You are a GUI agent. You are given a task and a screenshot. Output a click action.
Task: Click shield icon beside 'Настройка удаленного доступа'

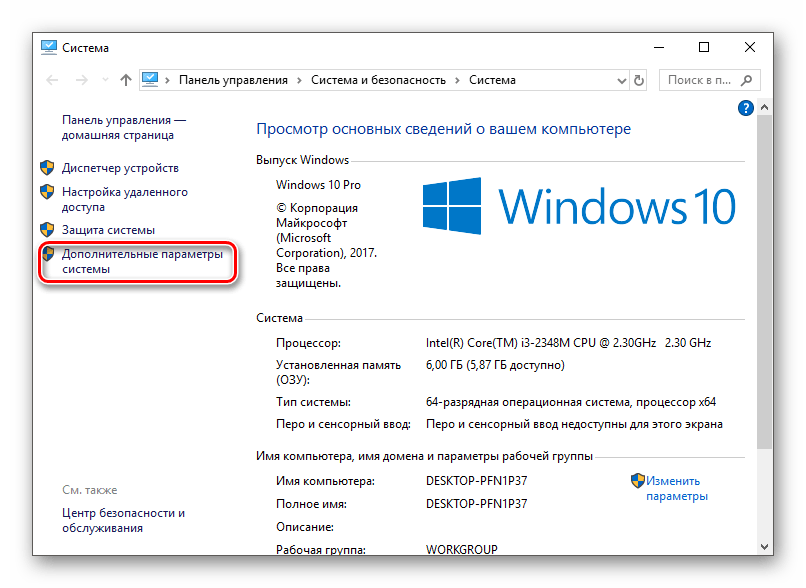(47, 192)
